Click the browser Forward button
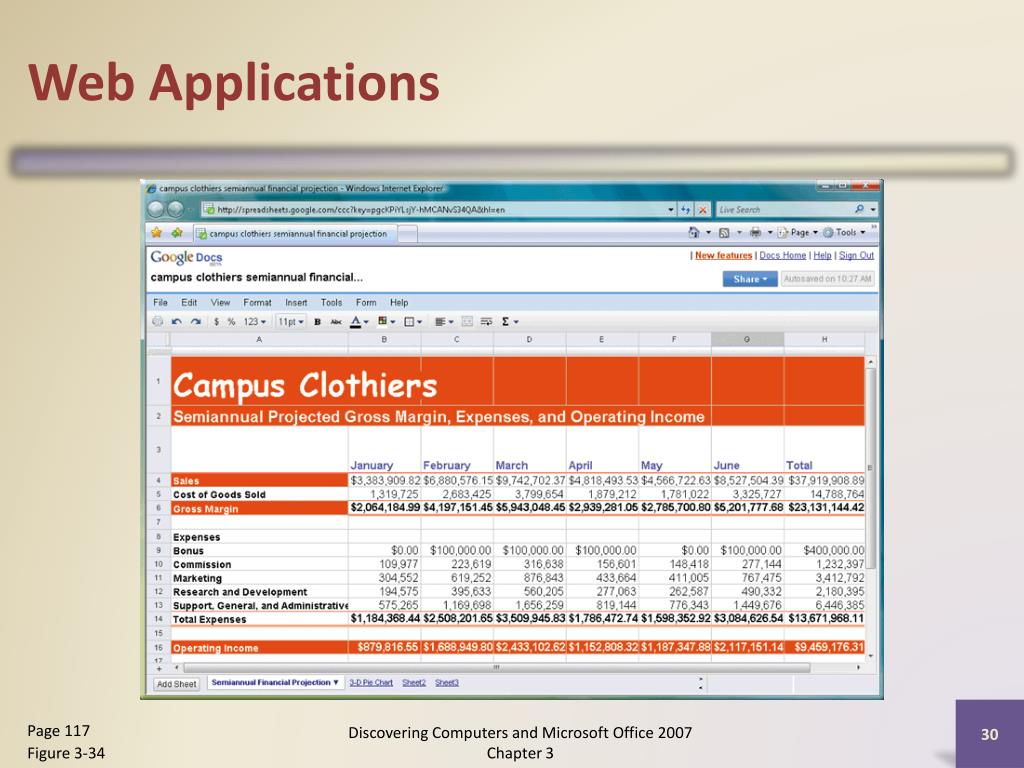1024x768 pixels. click(x=176, y=209)
